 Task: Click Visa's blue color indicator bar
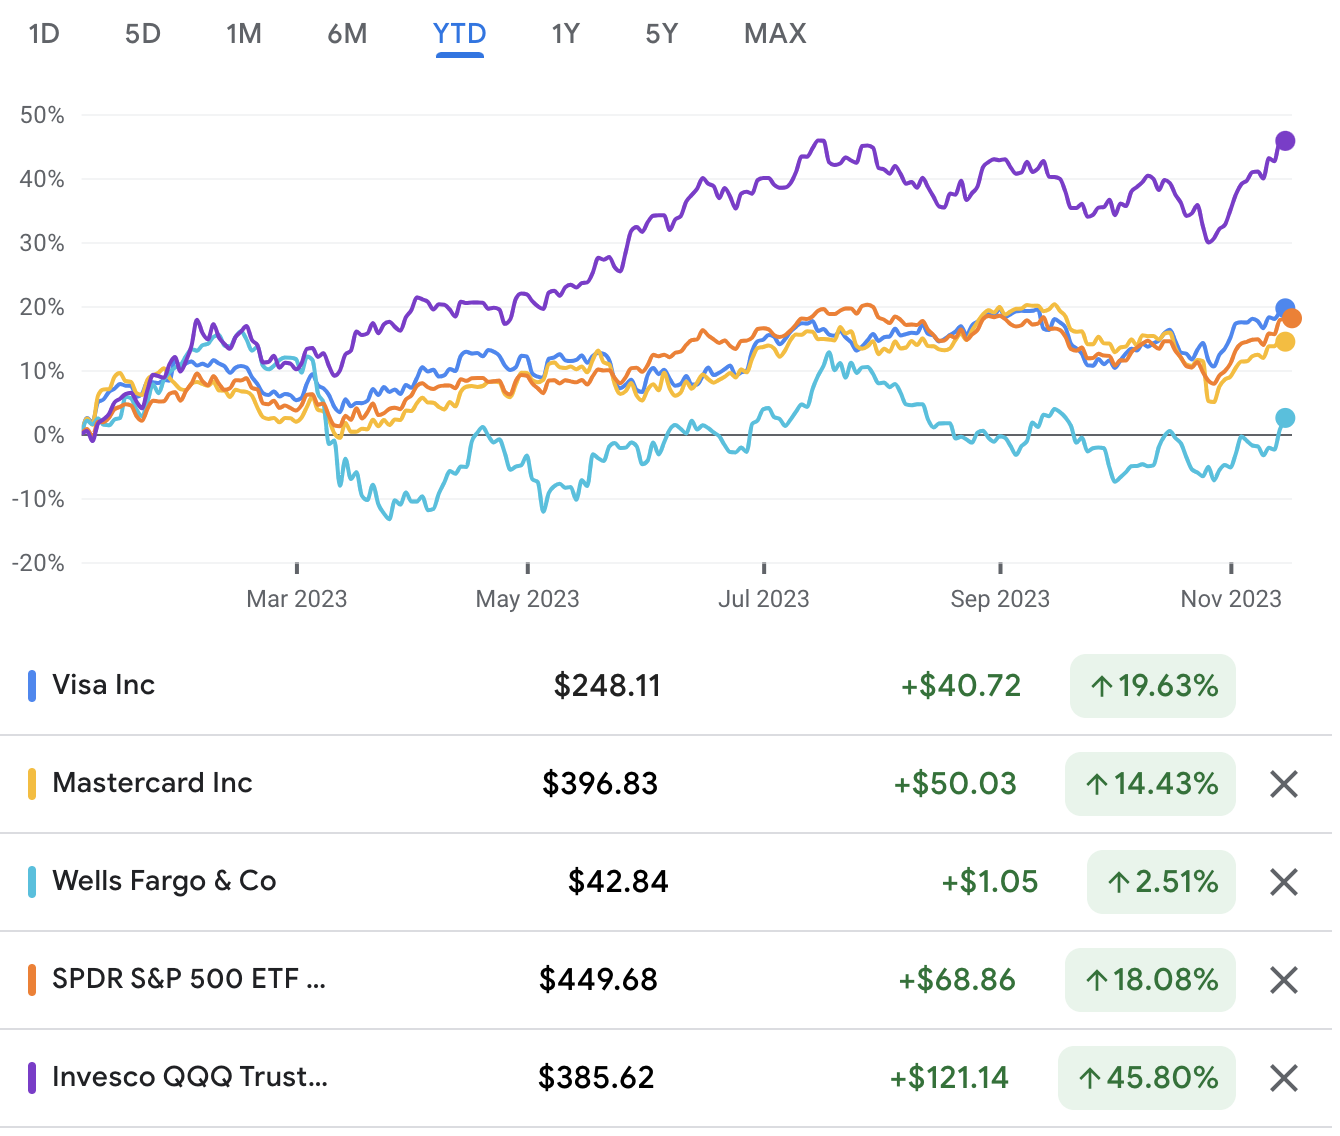point(33,685)
